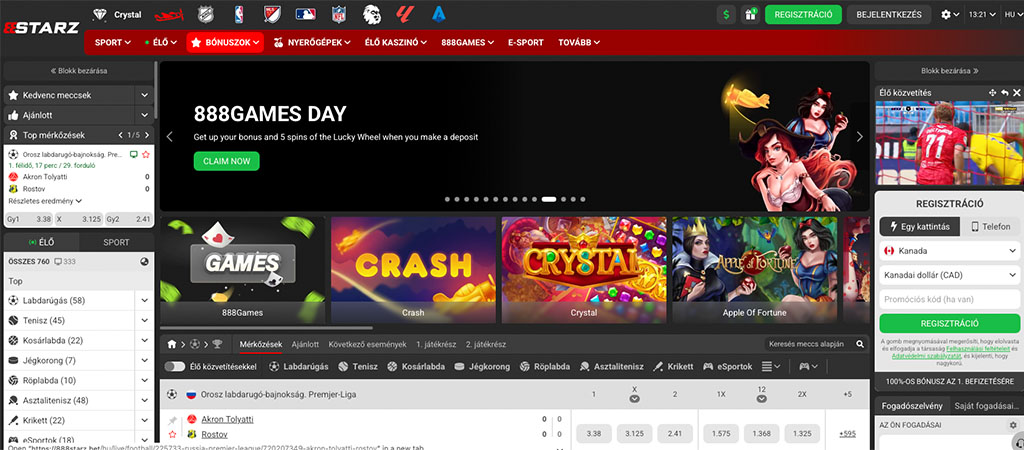The height and width of the screenshot is (450, 1024).
Task: Click the trophy breadcrumb icon
Action: 217,344
